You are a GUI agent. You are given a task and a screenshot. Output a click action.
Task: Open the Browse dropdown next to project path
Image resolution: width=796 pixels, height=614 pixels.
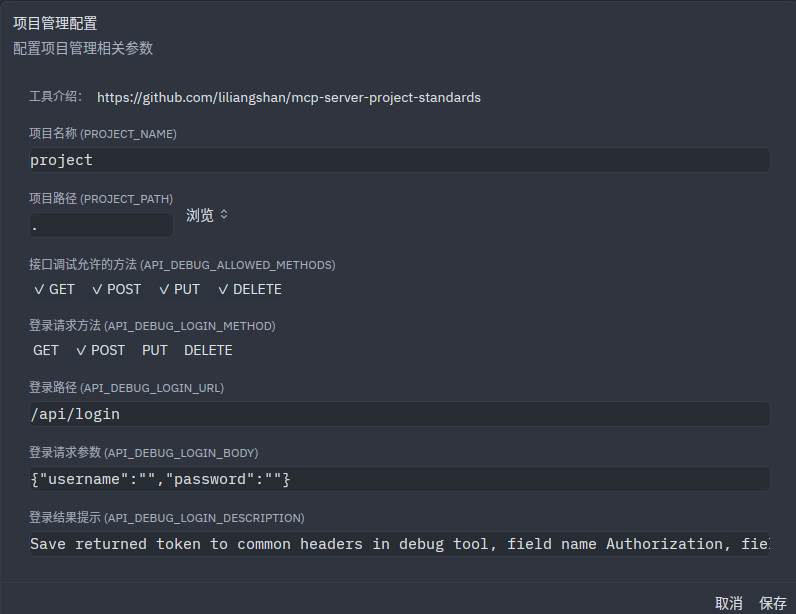coord(200,215)
